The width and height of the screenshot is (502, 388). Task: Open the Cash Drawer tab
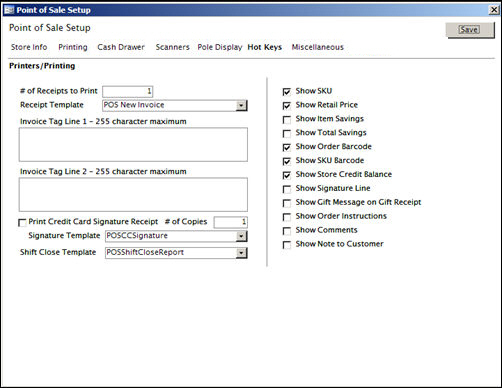point(121,47)
